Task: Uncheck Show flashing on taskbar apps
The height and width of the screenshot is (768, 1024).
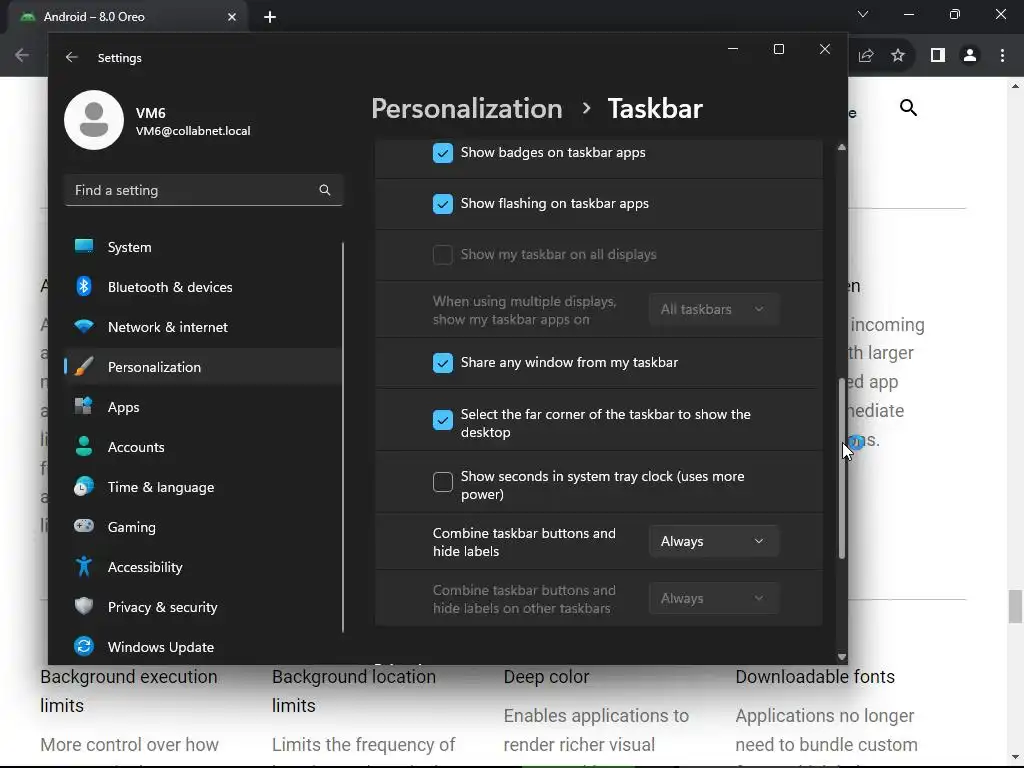Action: (443, 204)
